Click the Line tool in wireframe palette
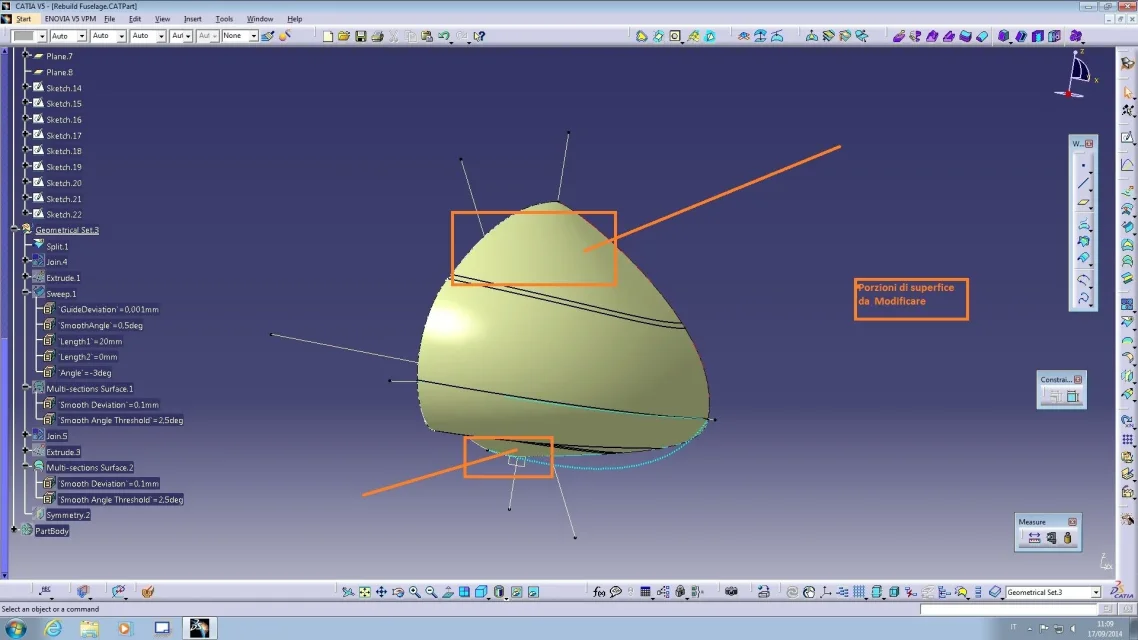The height and width of the screenshot is (640, 1138). pyautogui.click(x=1083, y=183)
